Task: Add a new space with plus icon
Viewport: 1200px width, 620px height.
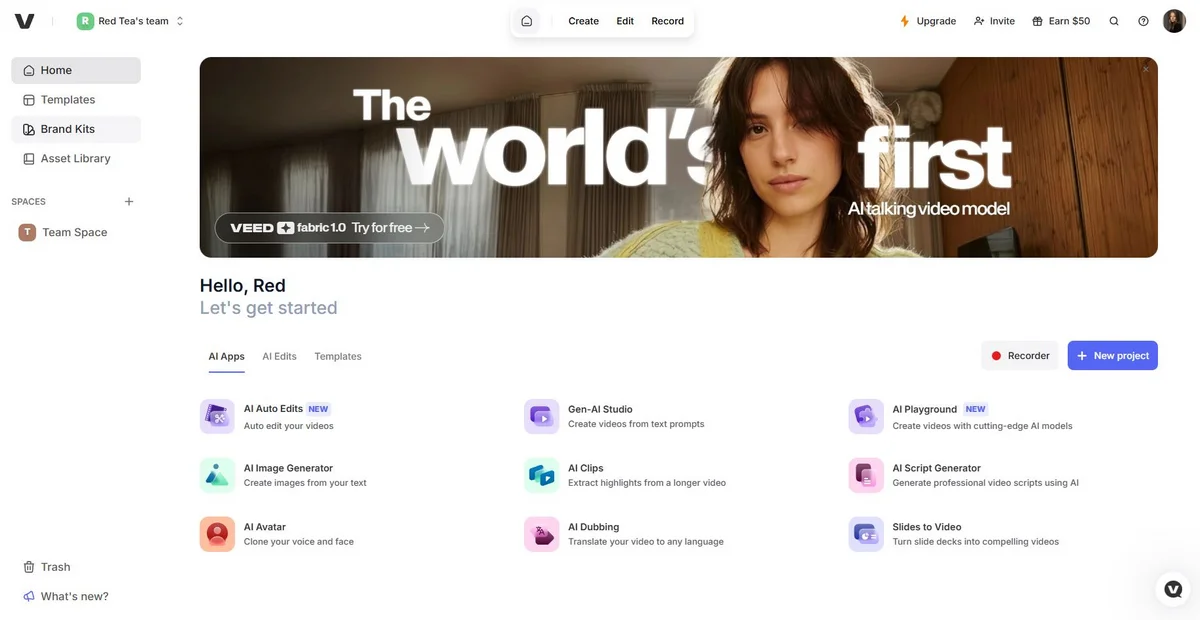Action: tap(129, 202)
